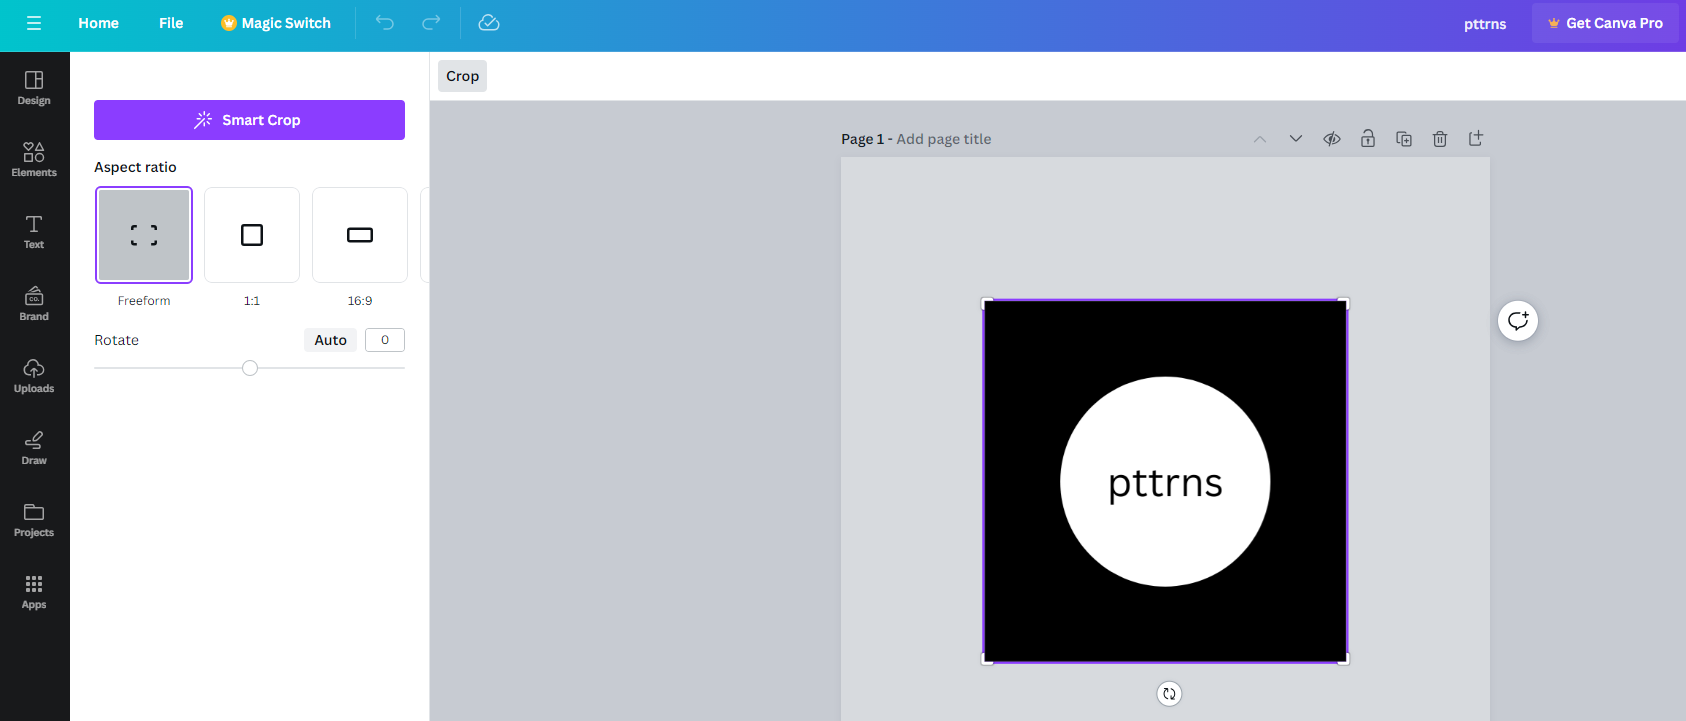This screenshot has height=721, width=1686.
Task: Click Get Canva Pro
Action: [1605, 23]
